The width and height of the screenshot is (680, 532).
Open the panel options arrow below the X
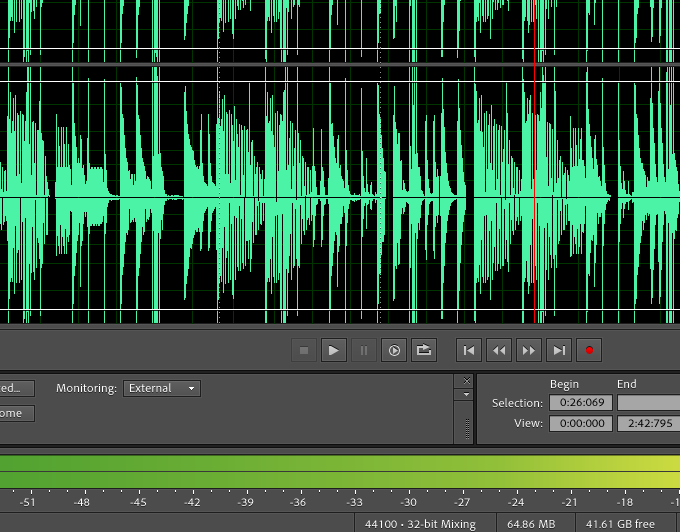(467, 395)
